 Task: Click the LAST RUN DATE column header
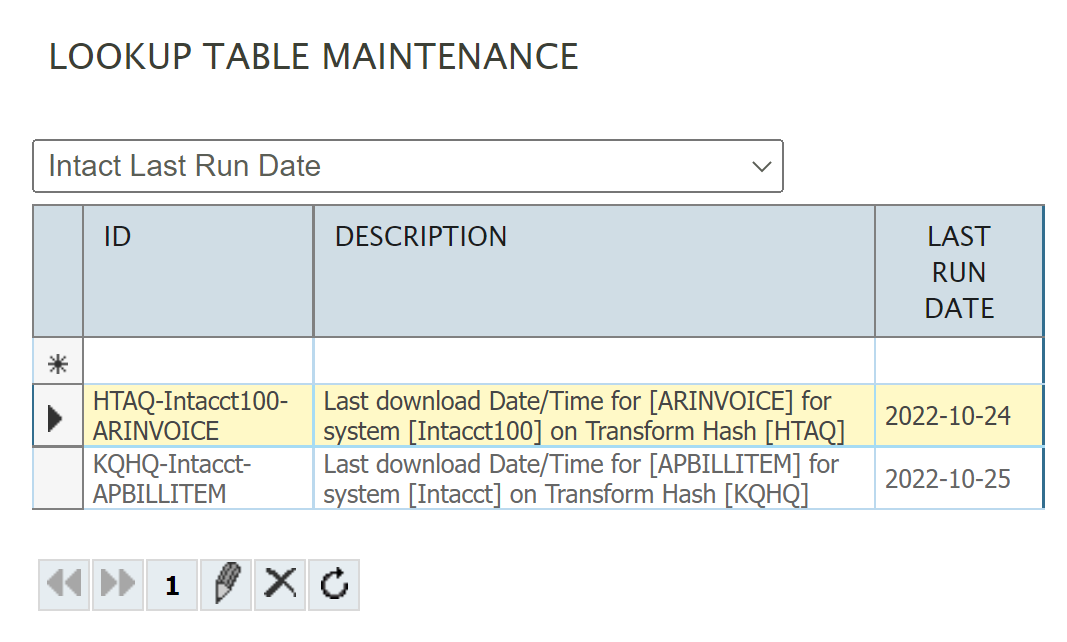(x=959, y=271)
